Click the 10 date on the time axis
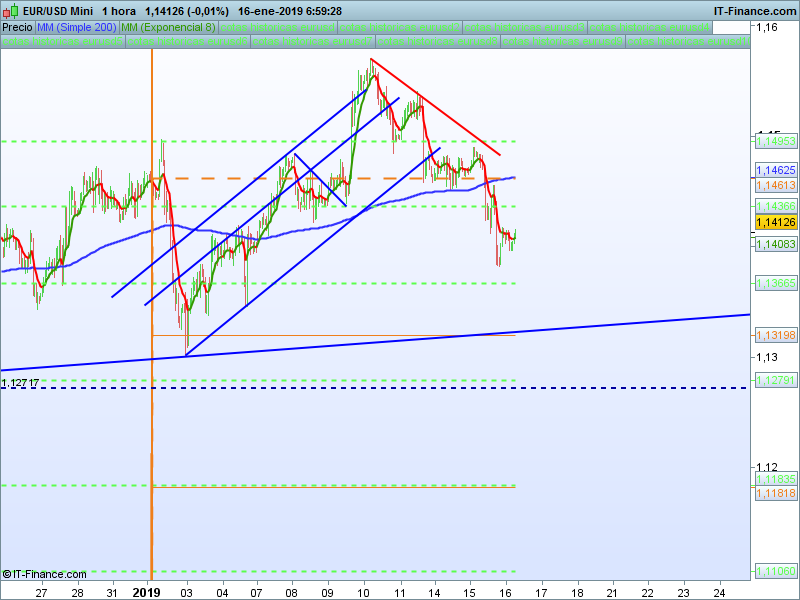This screenshot has width=800, height=600. pyautogui.click(x=363, y=593)
